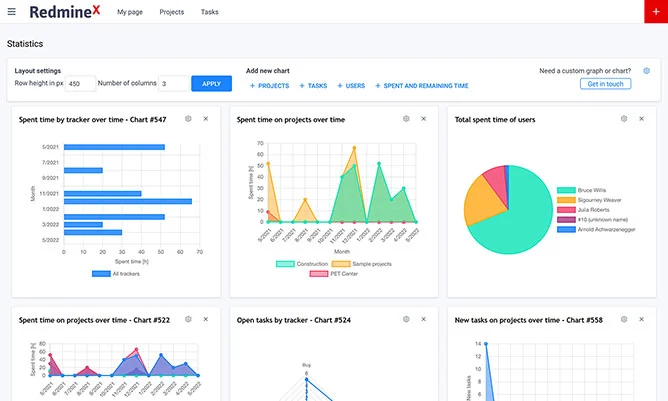
Task: Open gear settings of Chart #522
Action: pos(188,319)
